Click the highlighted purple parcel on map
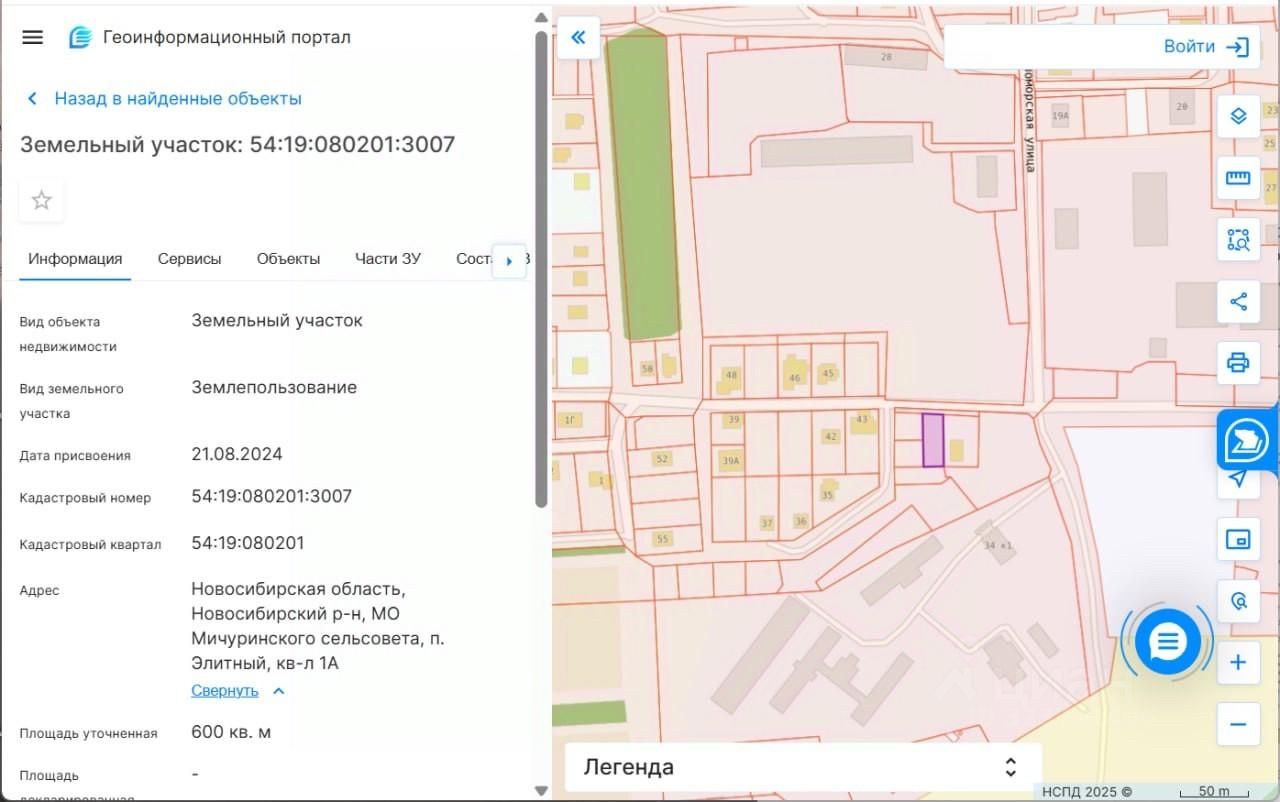1280x802 pixels. [x=932, y=440]
